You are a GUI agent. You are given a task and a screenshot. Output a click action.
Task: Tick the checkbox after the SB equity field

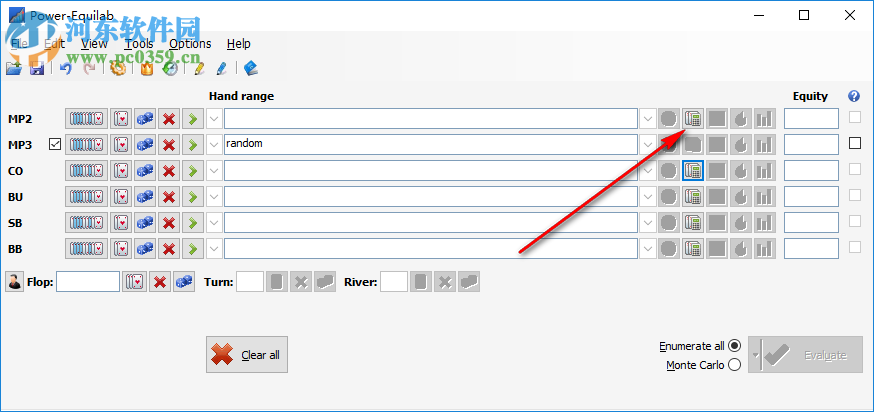[854, 221]
